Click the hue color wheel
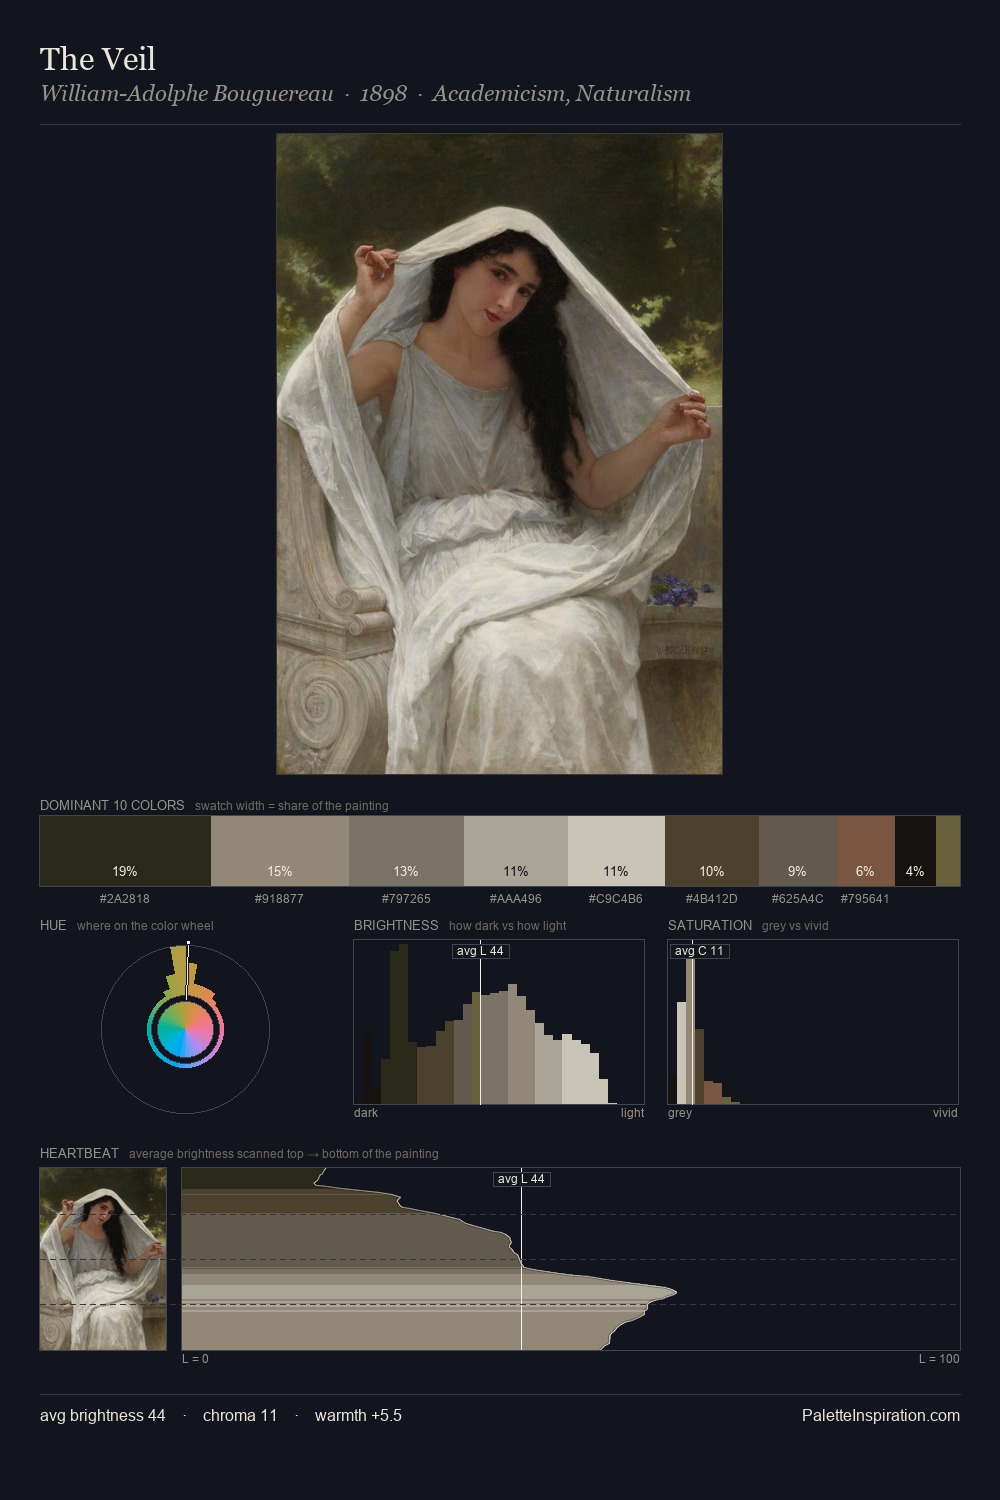 pyautogui.click(x=185, y=1029)
